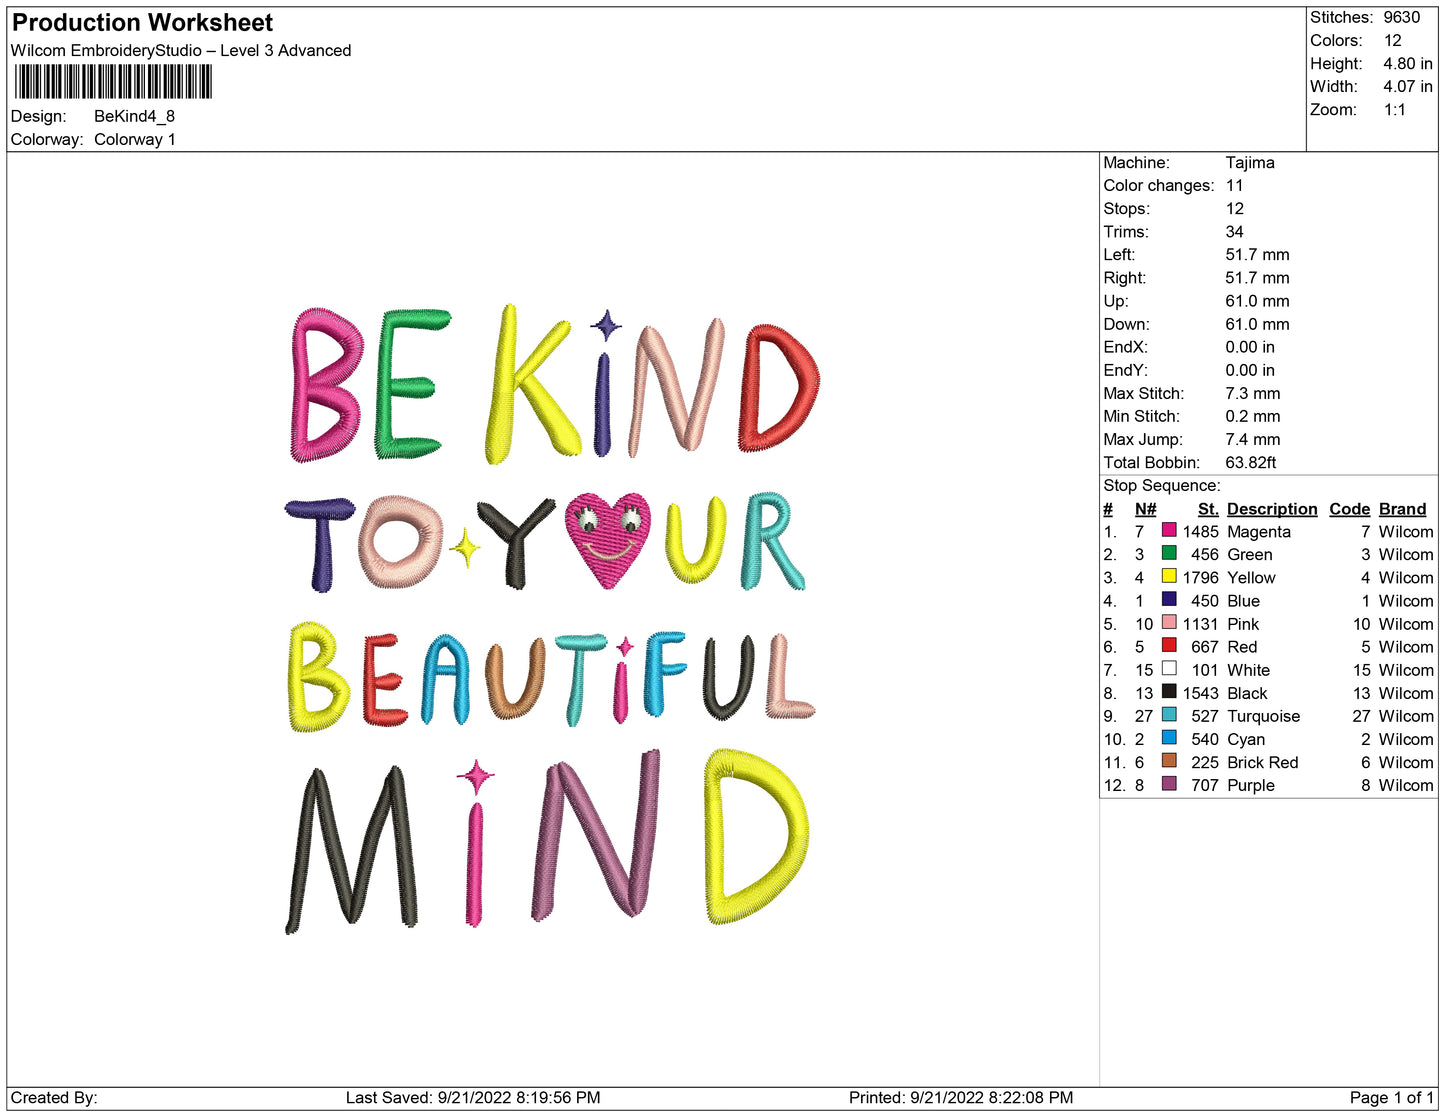The image size is (1445, 1112).
Task: Click the barcode under the worksheet title
Action: point(113,81)
